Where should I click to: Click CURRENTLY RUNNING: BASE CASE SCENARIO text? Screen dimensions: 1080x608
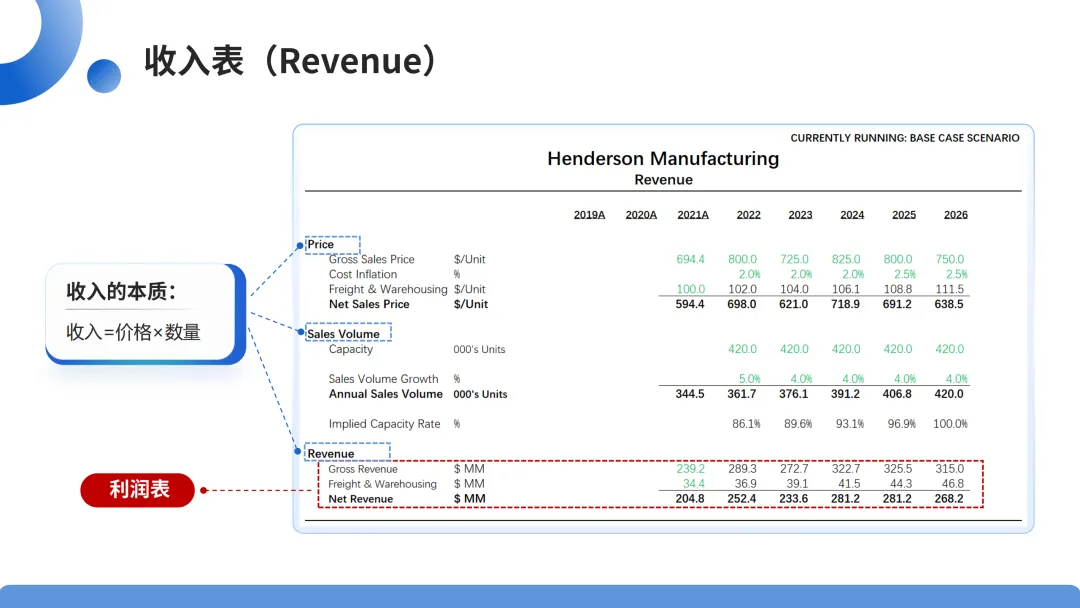coord(904,138)
